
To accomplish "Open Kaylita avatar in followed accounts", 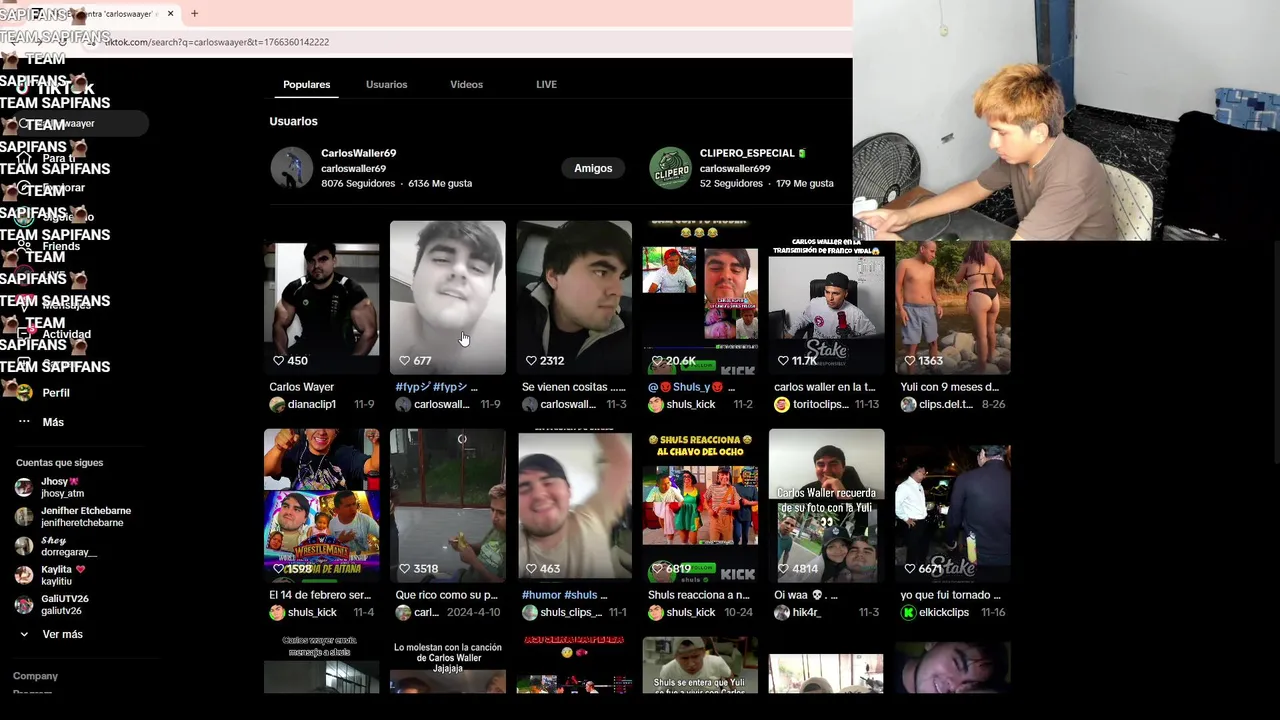I will [24, 575].
